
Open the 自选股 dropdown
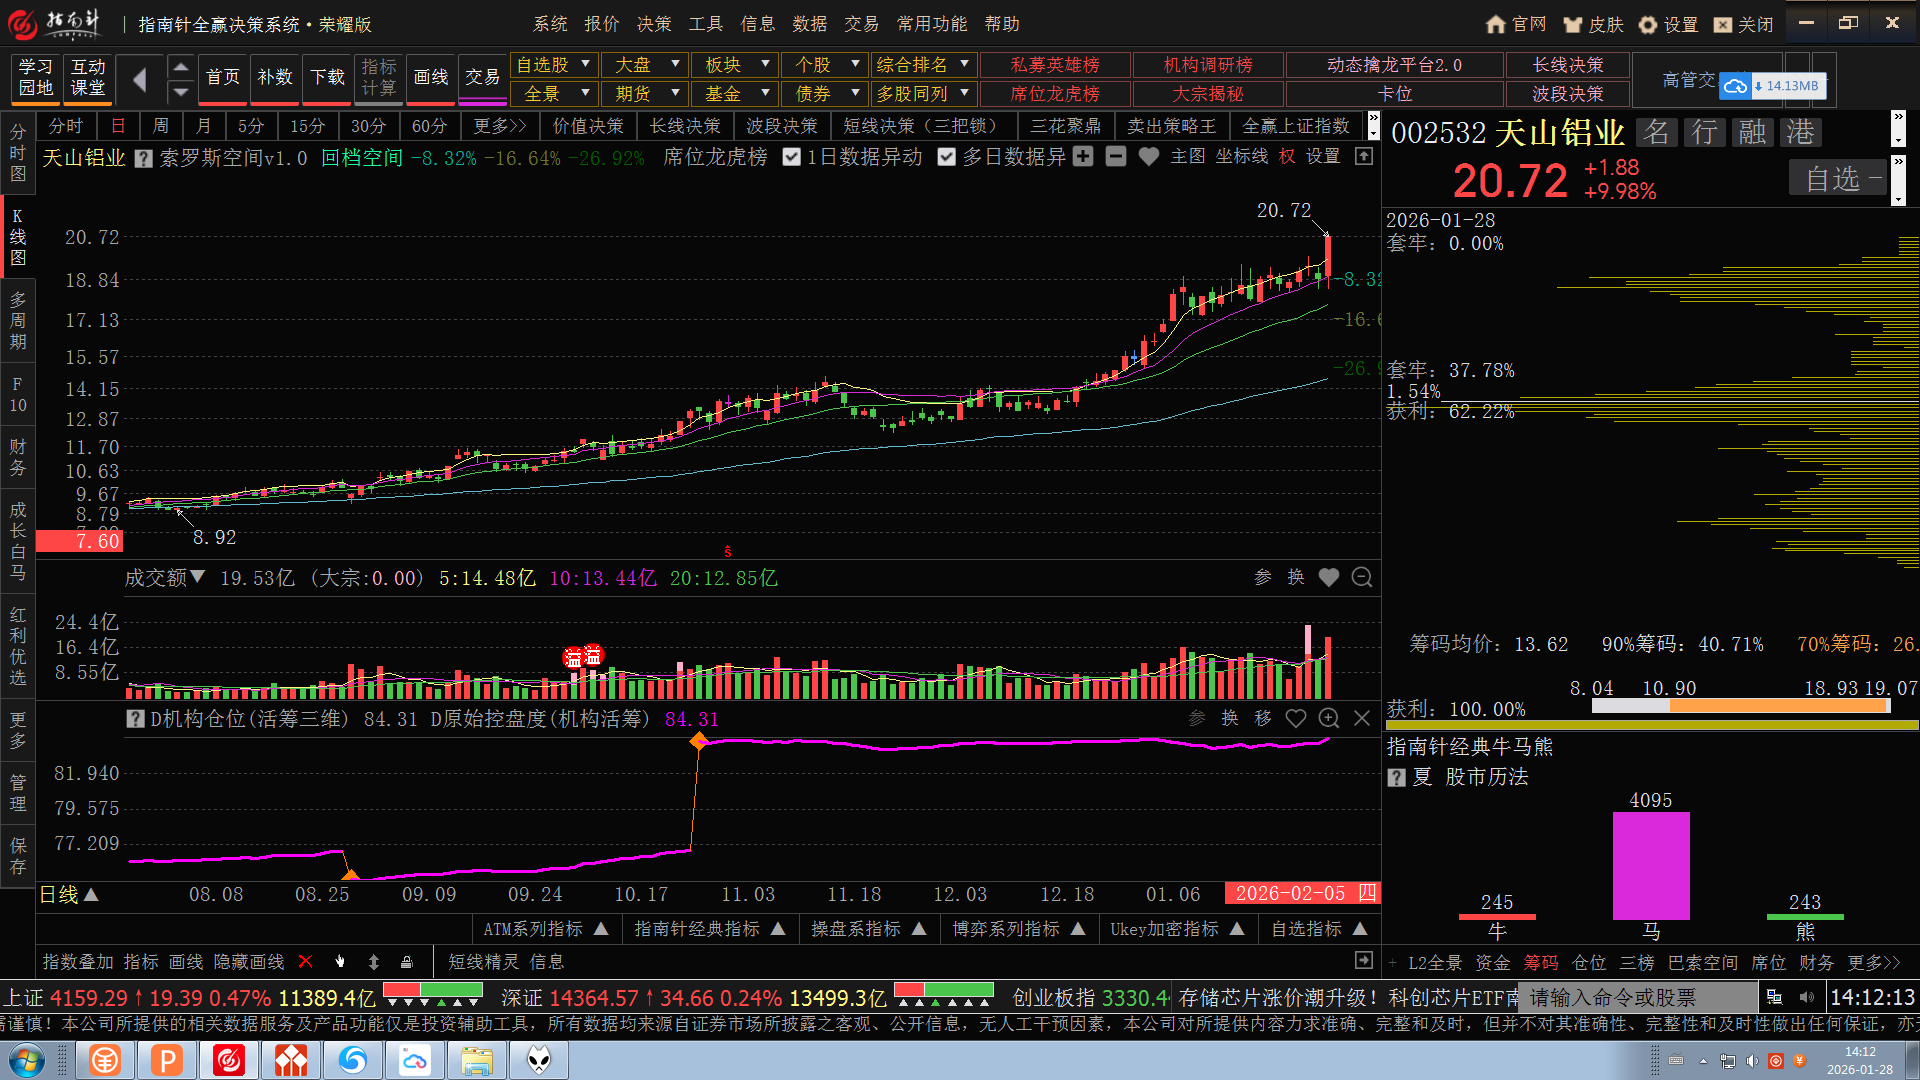pyautogui.click(x=554, y=65)
